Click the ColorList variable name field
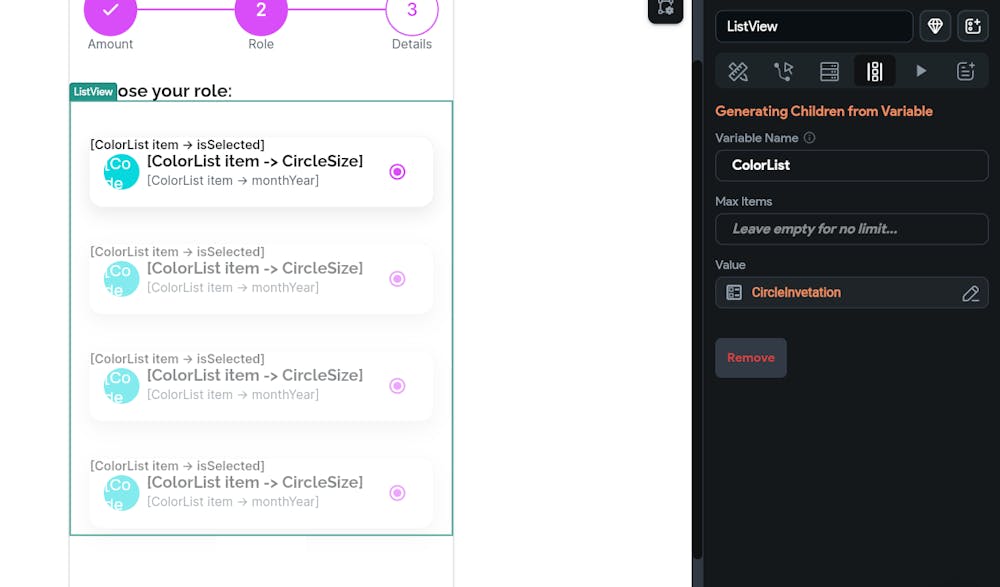1000x587 pixels. (851, 165)
